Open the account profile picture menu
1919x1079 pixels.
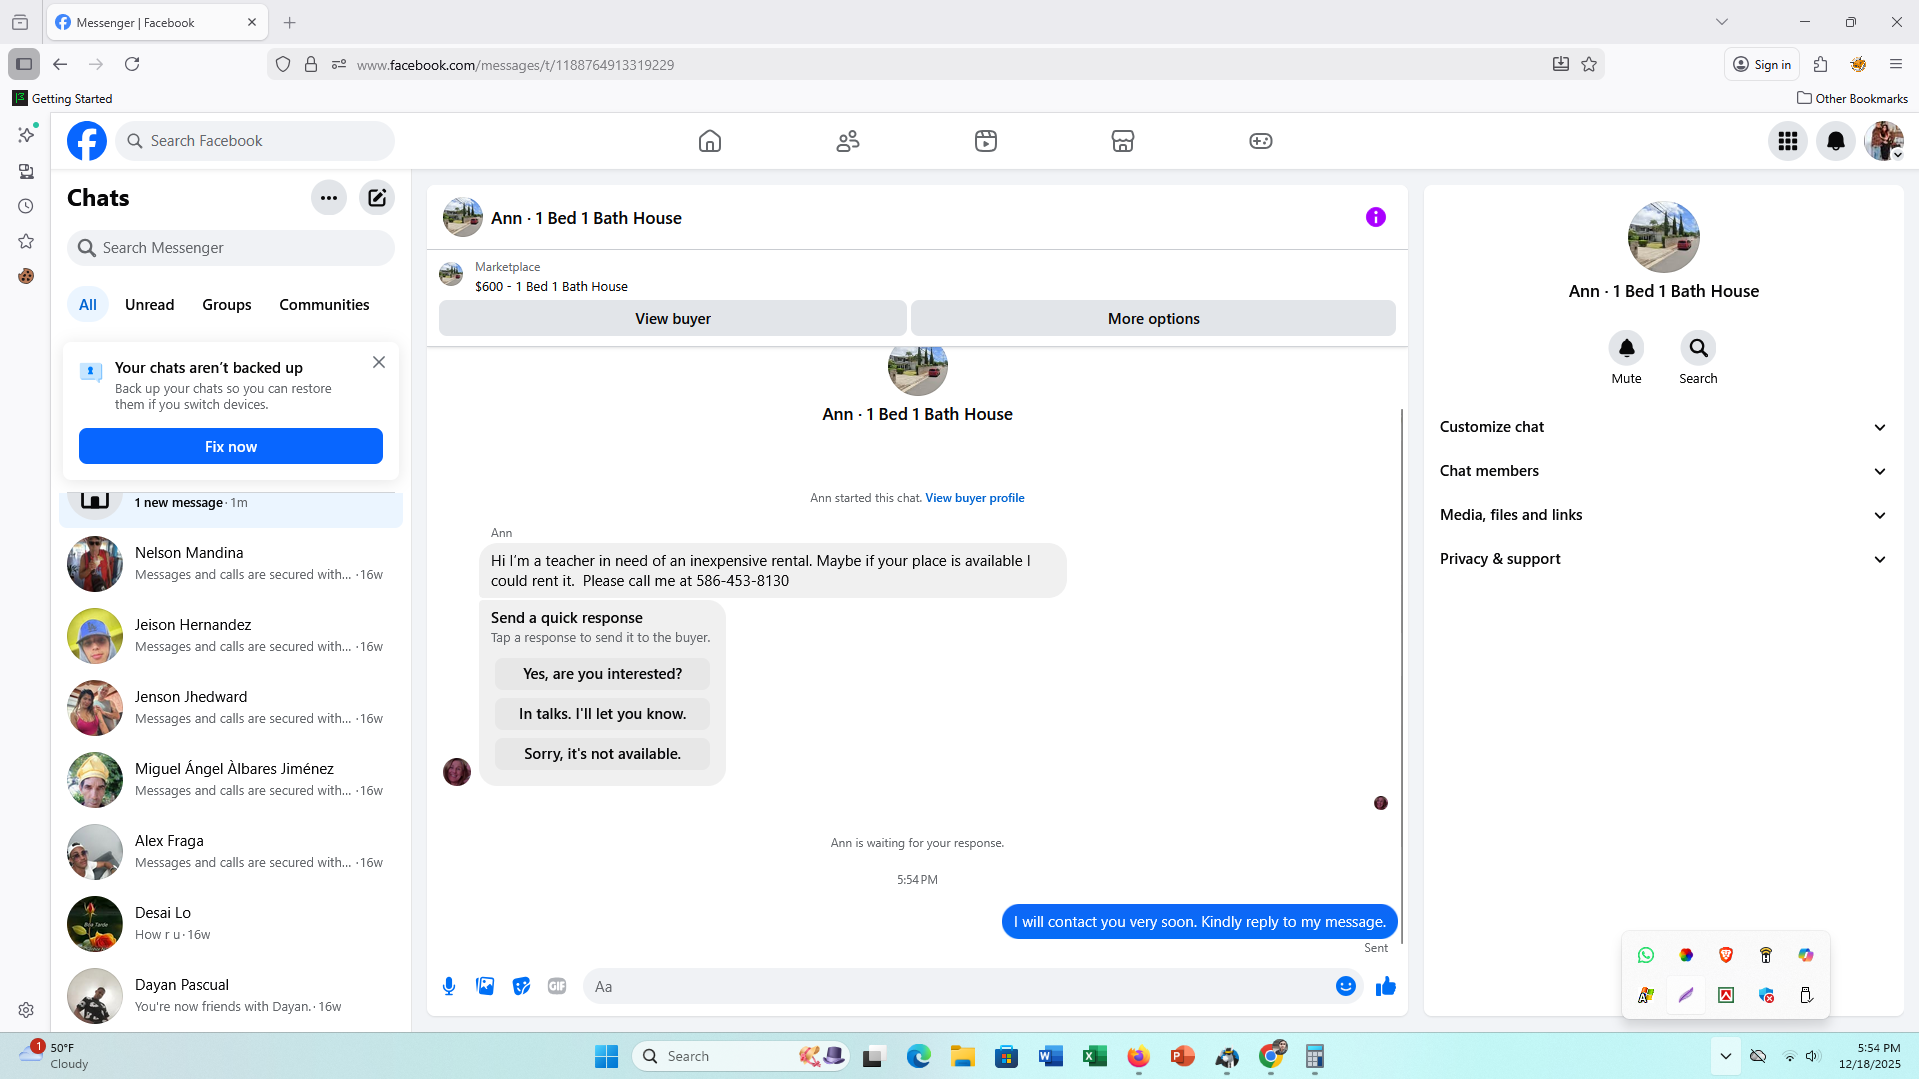[1884, 141]
